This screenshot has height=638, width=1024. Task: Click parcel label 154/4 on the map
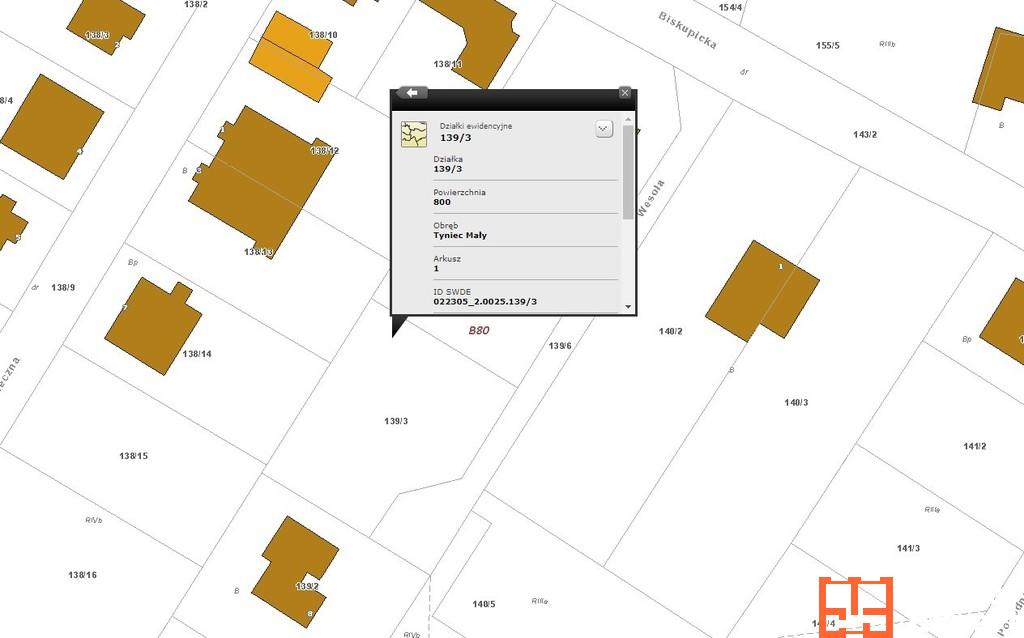(x=730, y=8)
